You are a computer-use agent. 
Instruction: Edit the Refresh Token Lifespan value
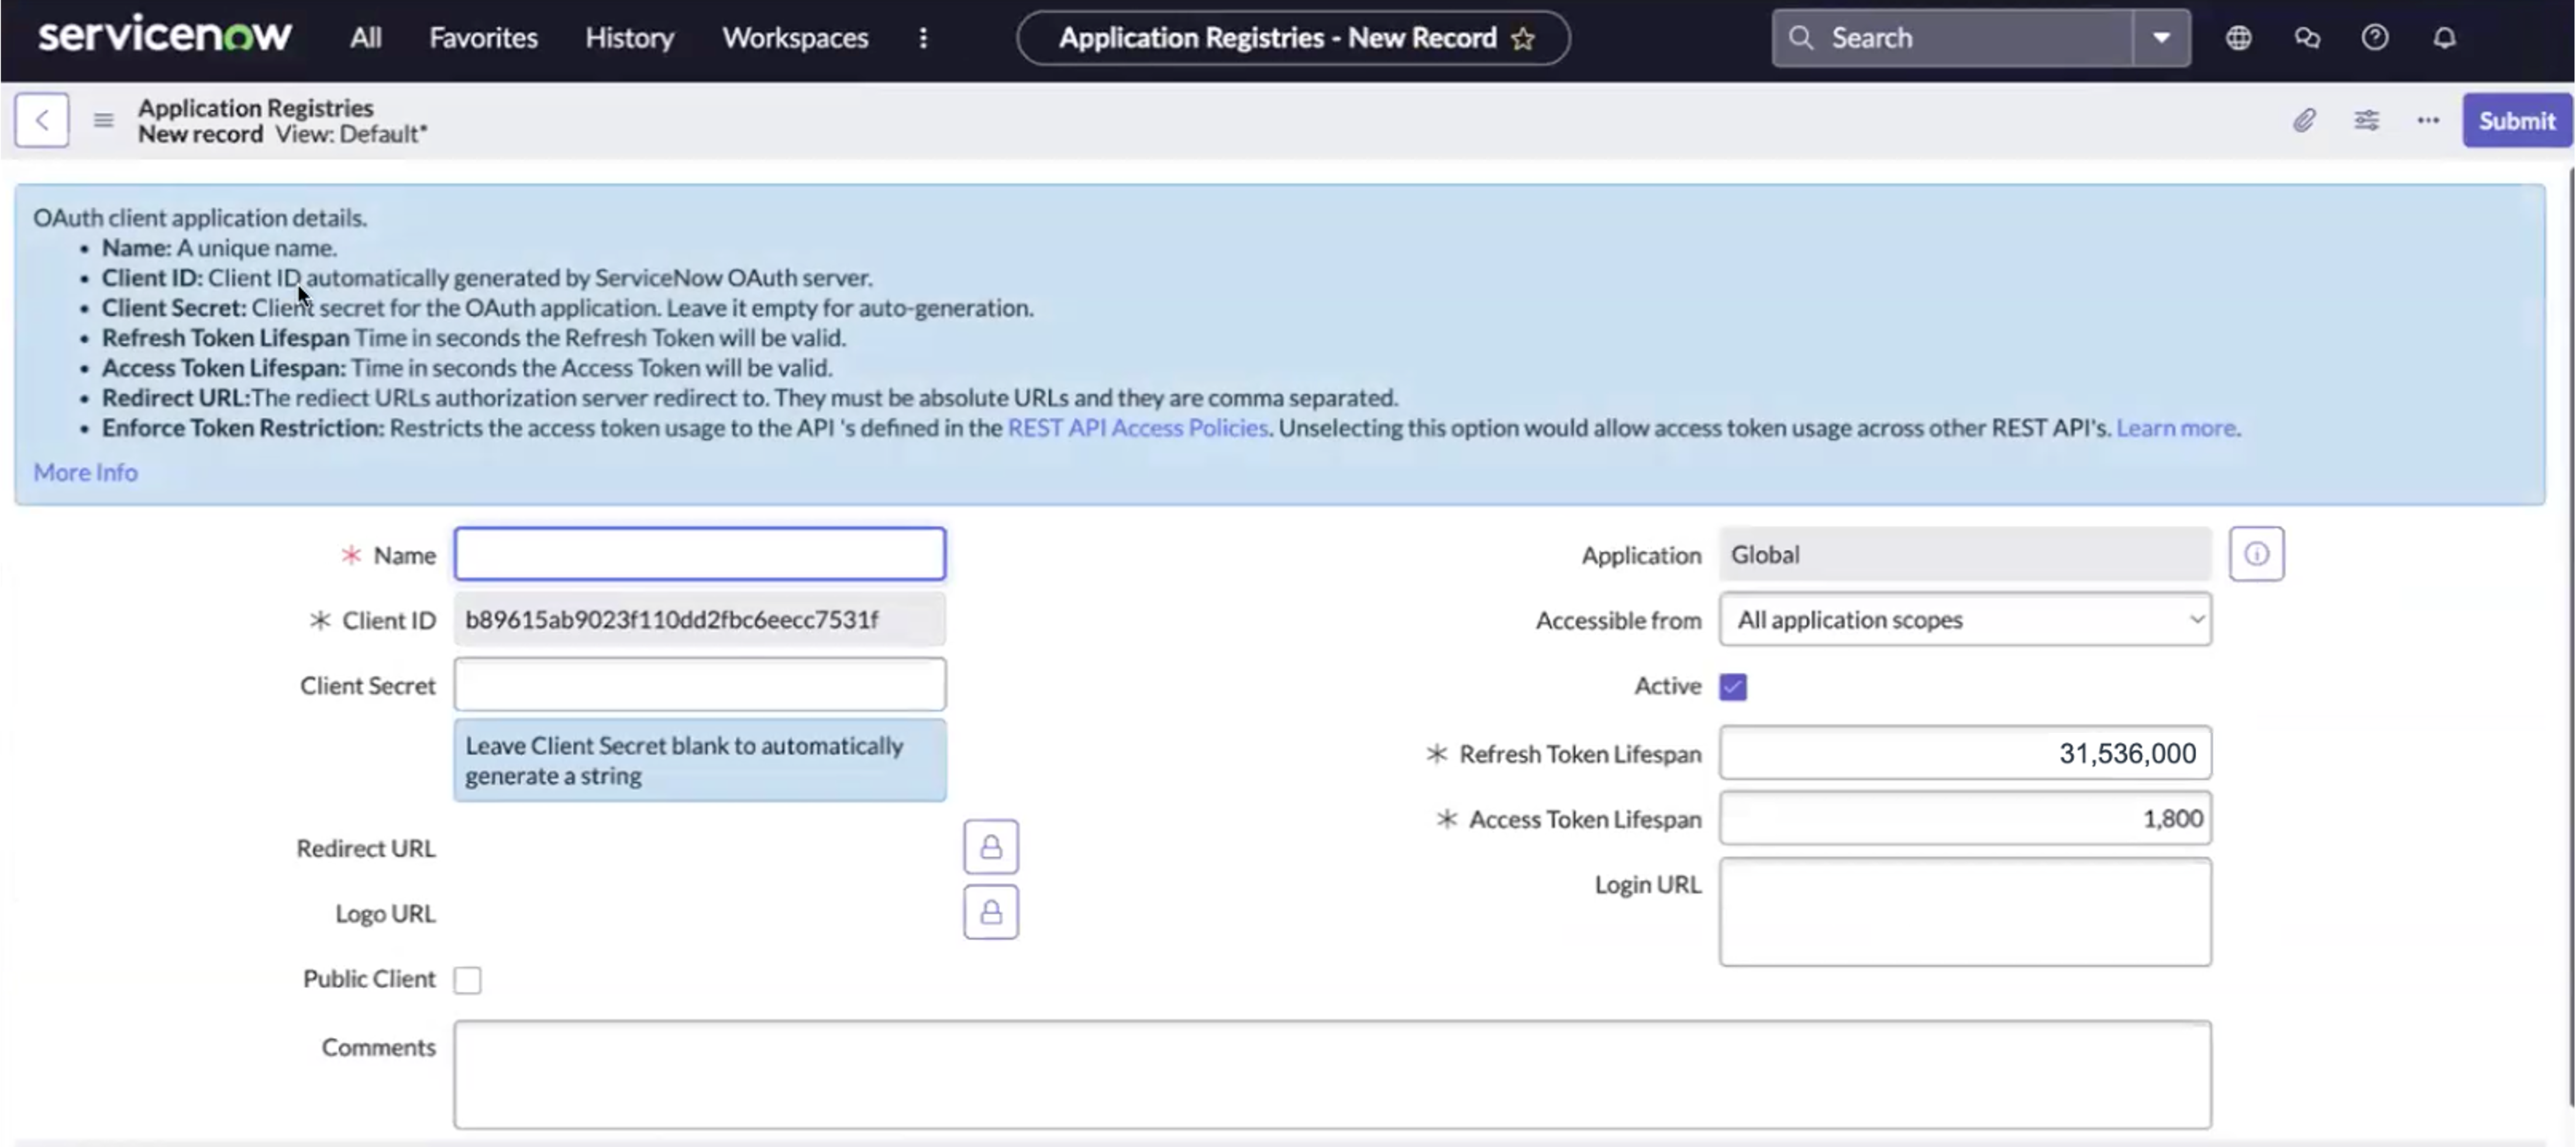tap(1965, 753)
